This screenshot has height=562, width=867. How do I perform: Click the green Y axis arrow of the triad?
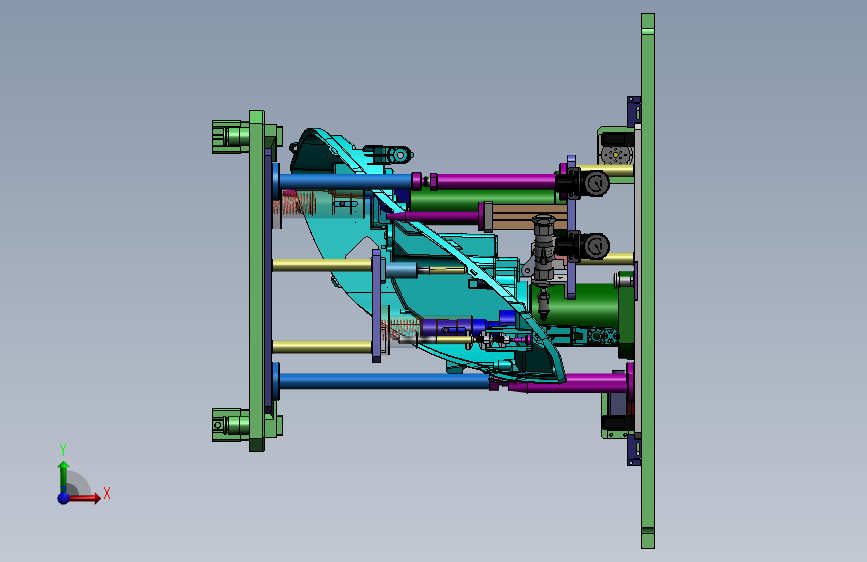point(64,476)
